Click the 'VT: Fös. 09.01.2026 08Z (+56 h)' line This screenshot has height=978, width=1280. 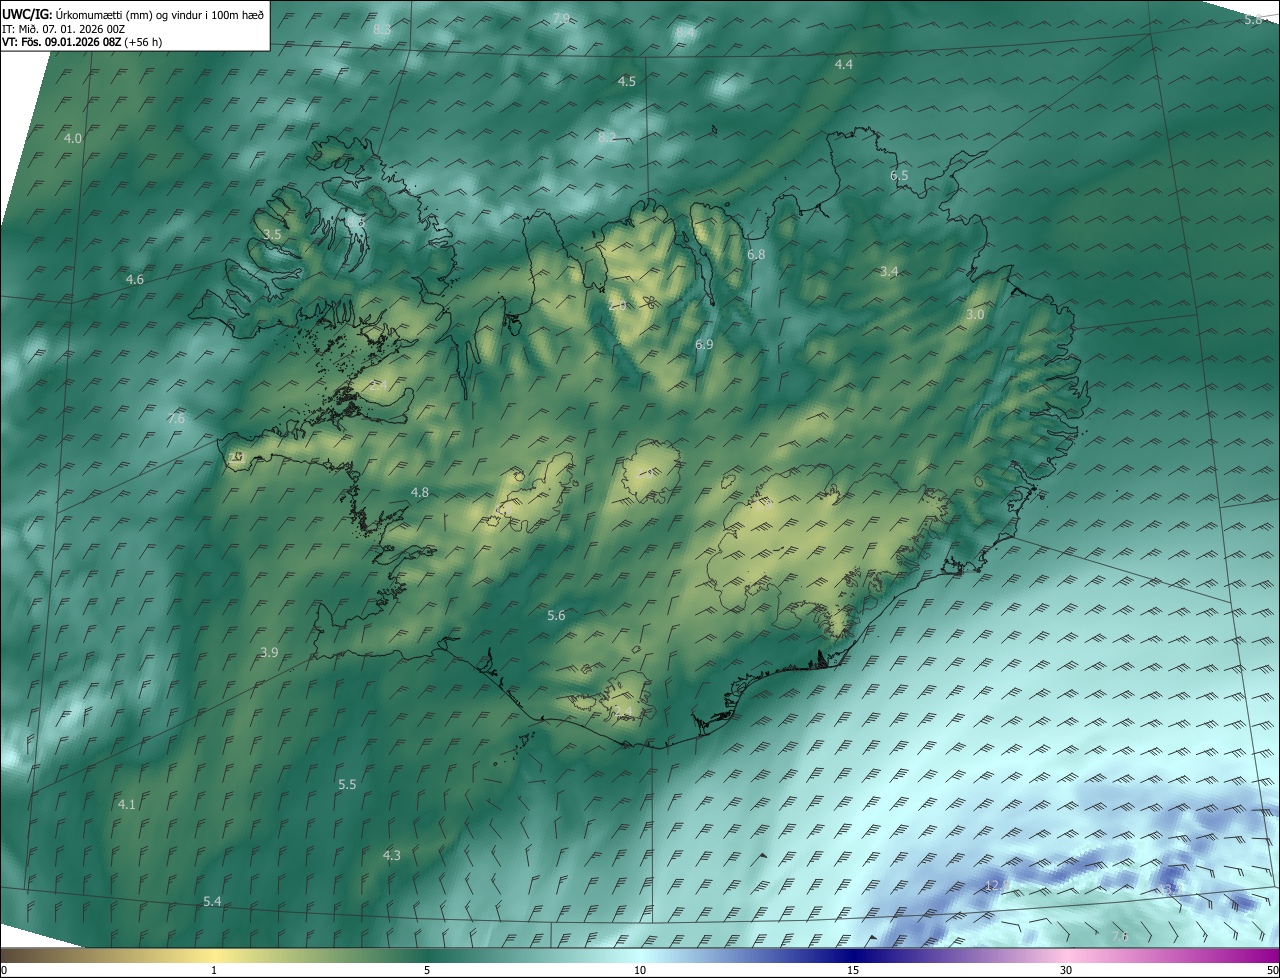tap(82, 42)
